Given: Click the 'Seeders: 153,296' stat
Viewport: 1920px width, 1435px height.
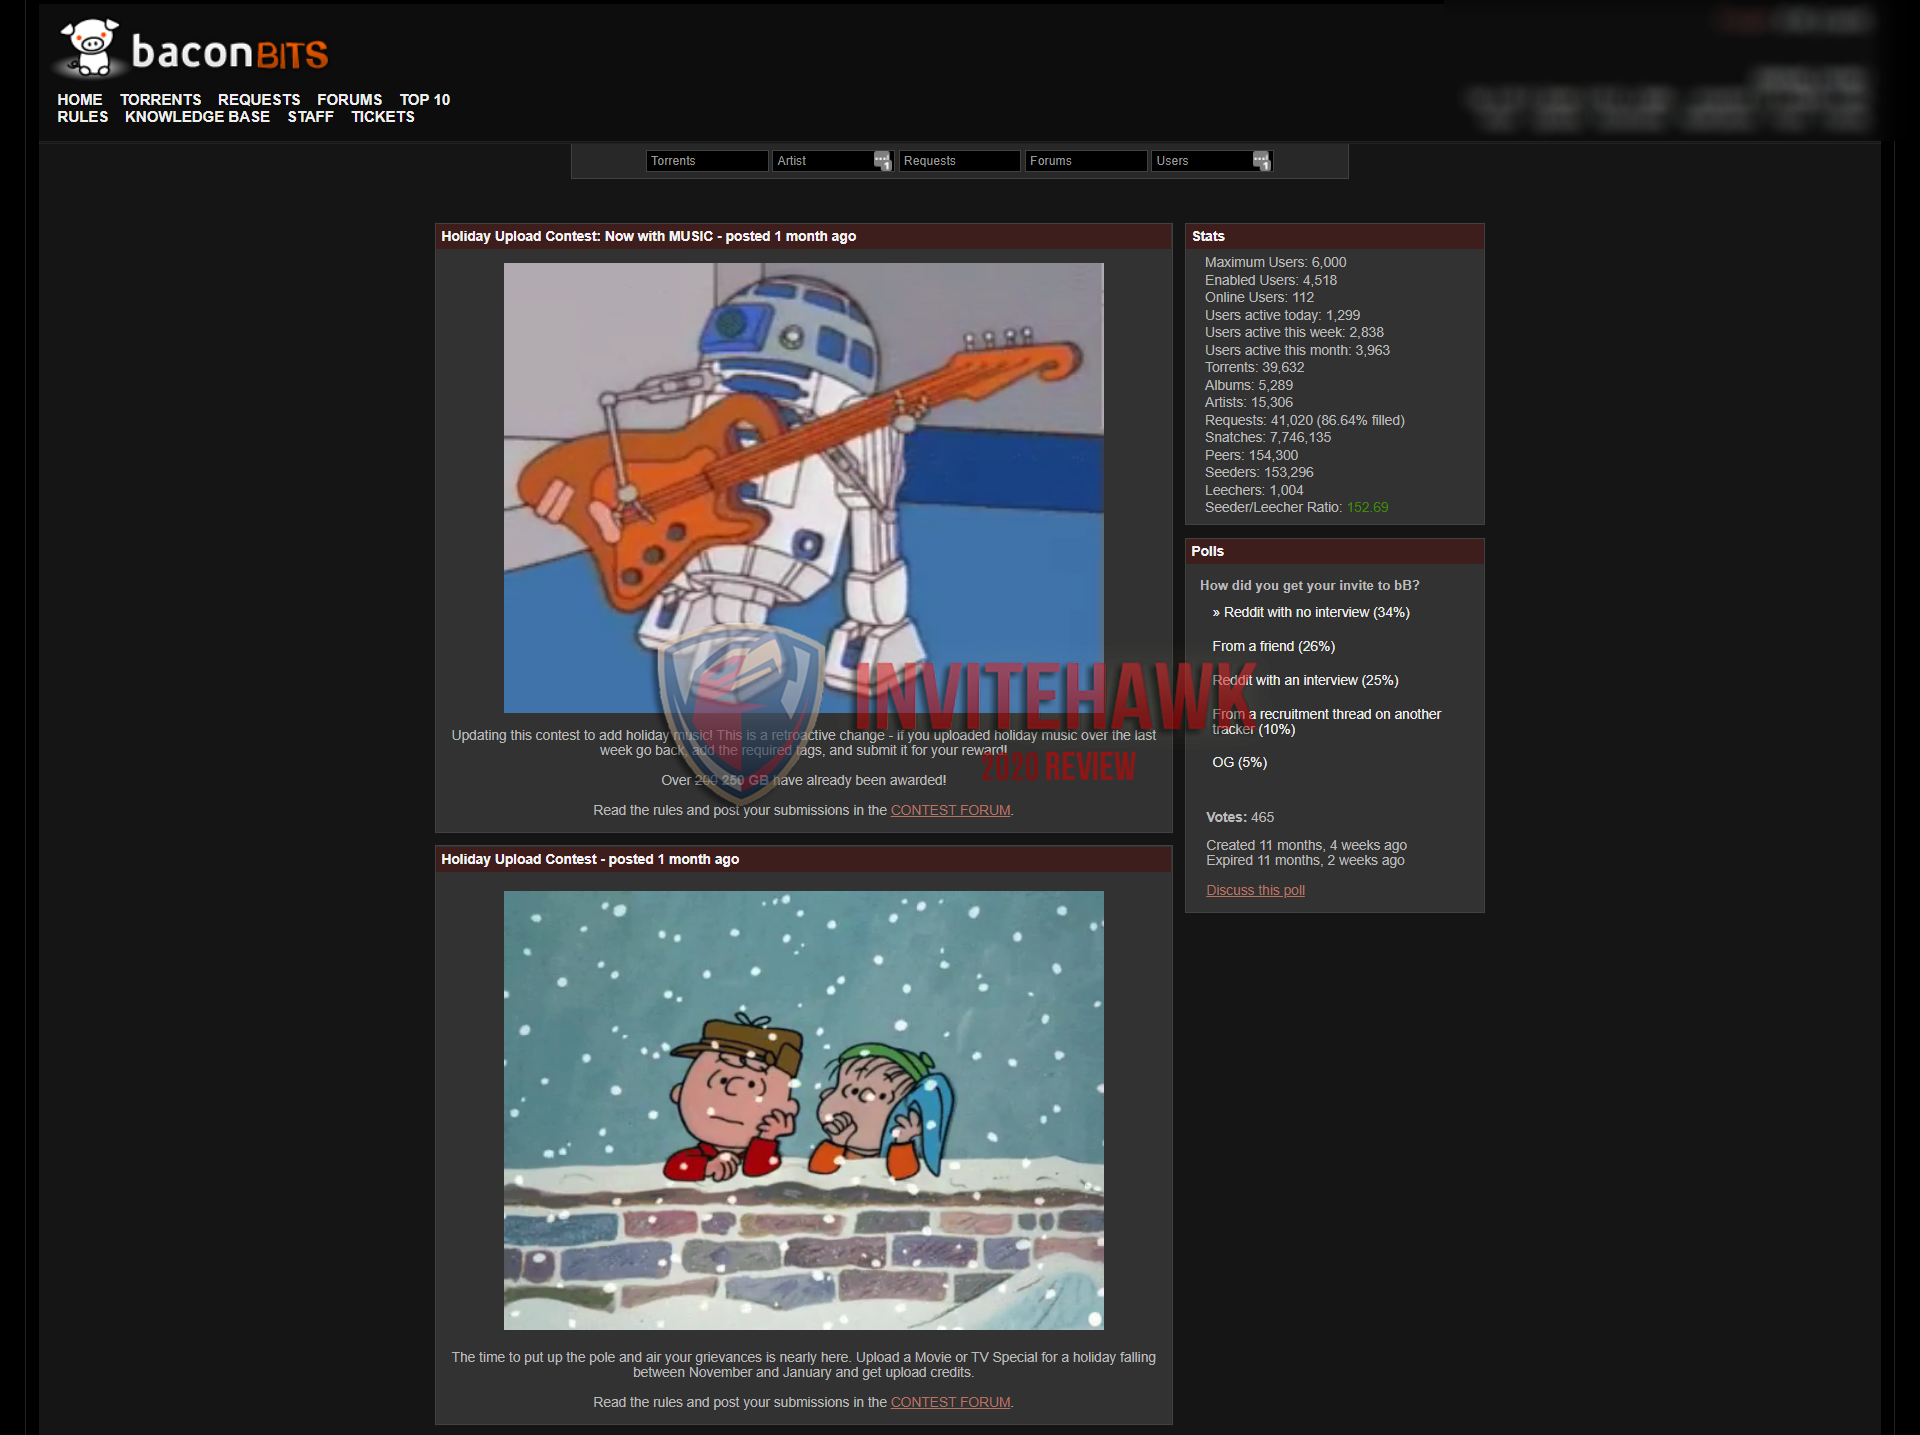Looking at the screenshot, I should 1259,473.
